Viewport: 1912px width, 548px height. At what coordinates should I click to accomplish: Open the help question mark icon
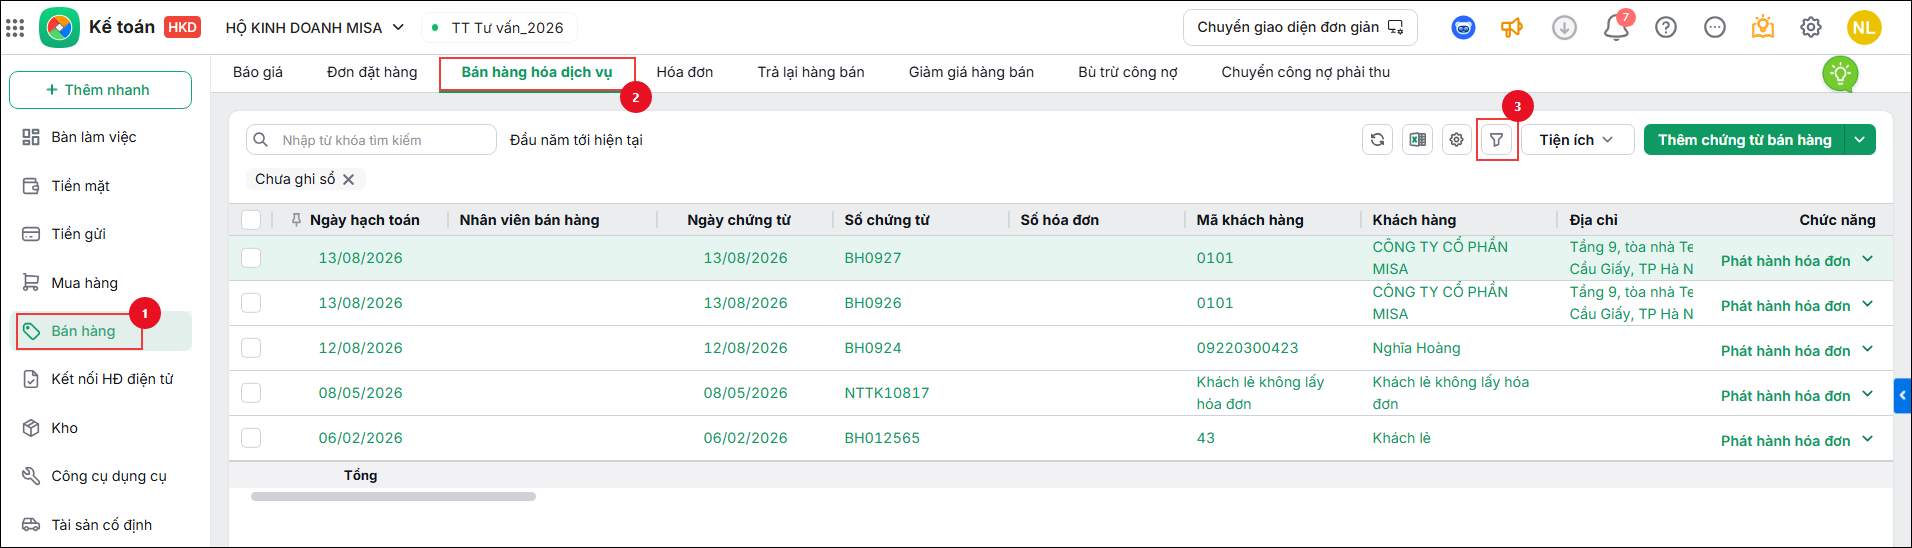[1666, 28]
